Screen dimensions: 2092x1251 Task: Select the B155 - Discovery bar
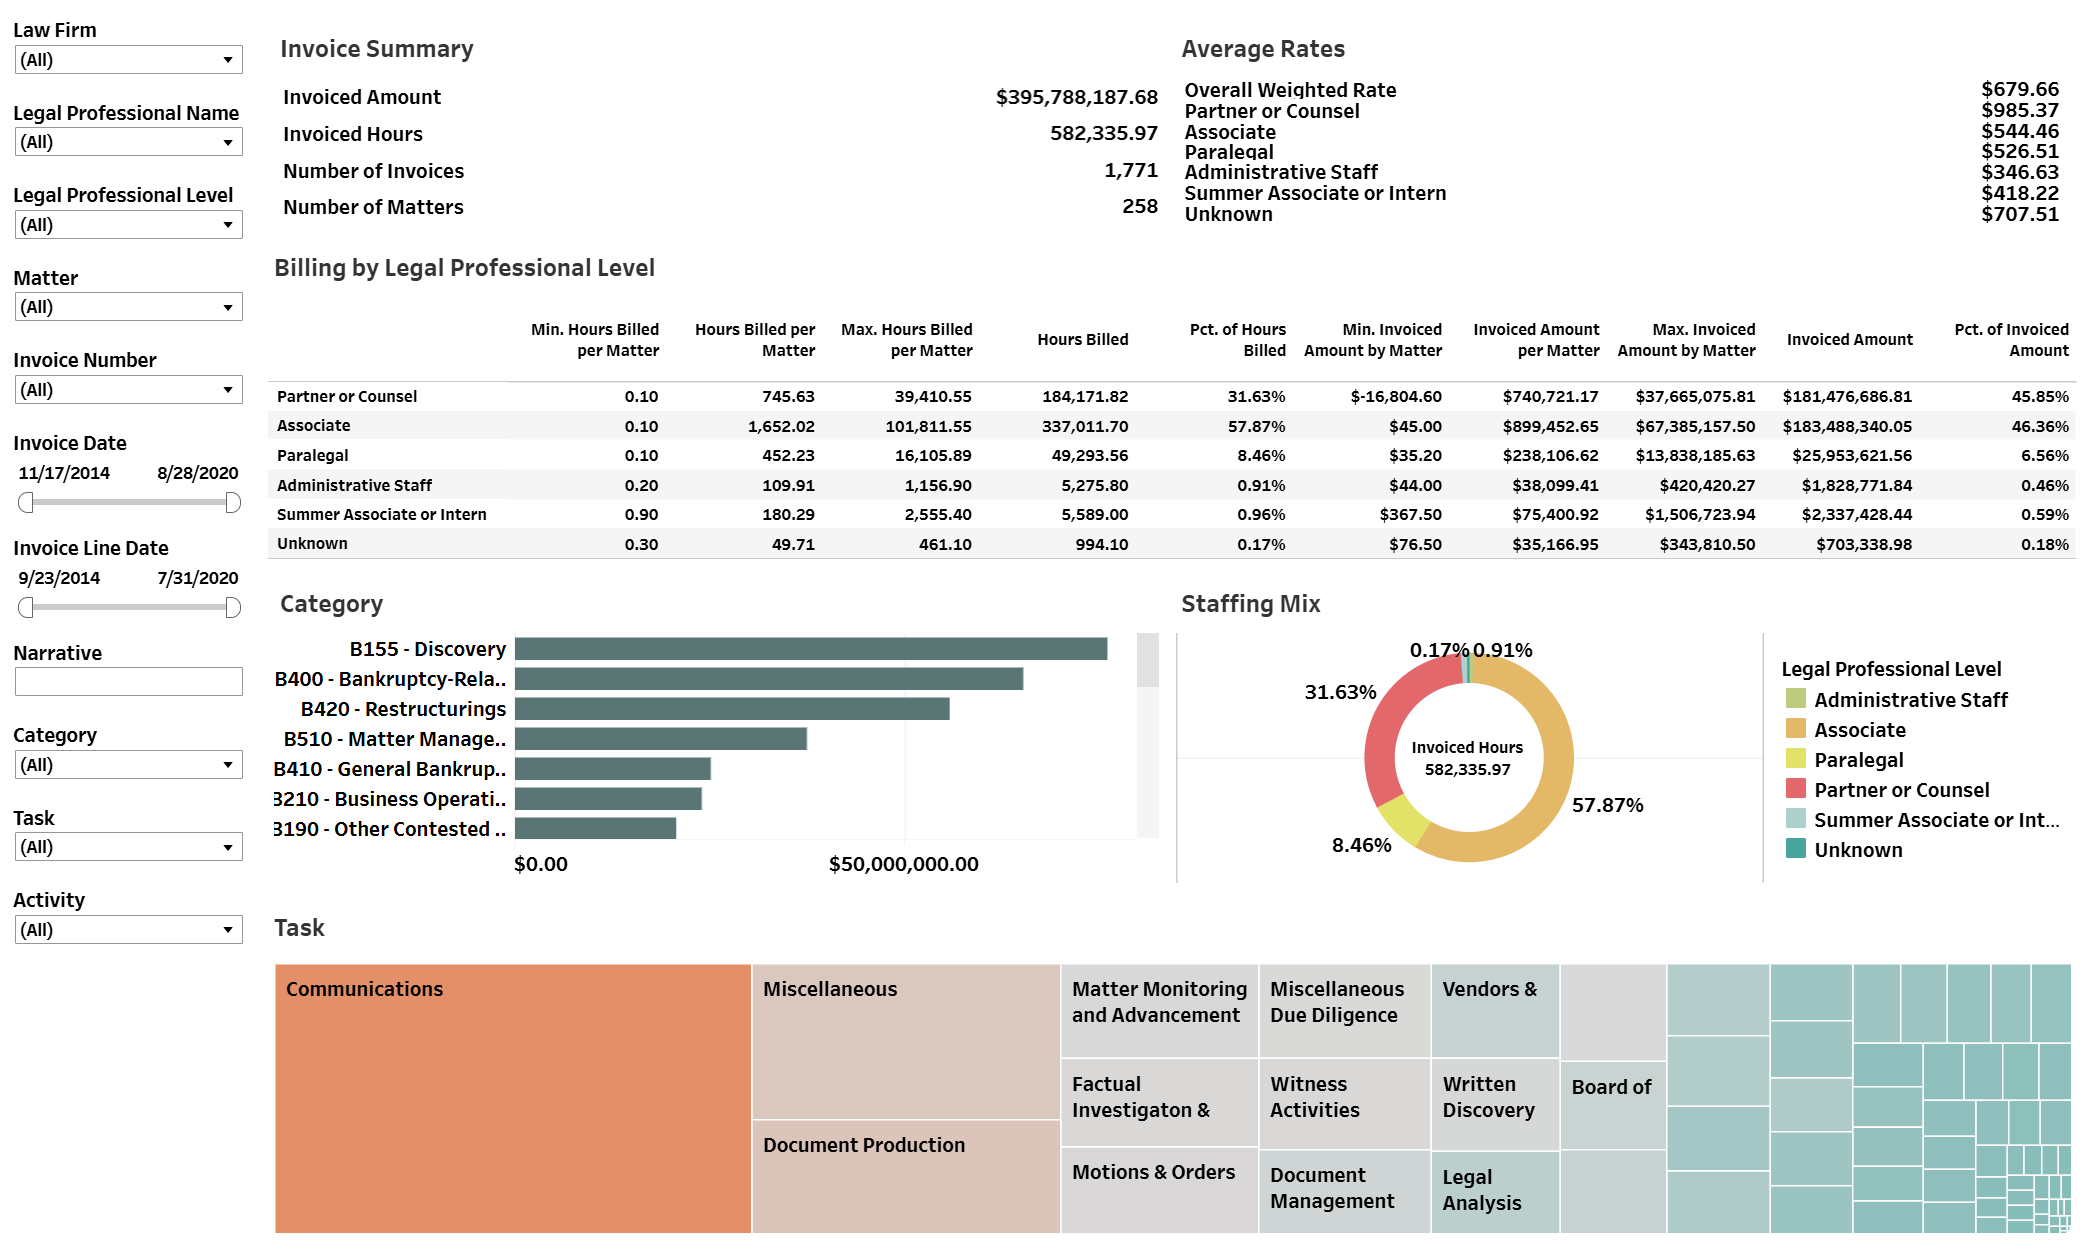click(x=810, y=649)
